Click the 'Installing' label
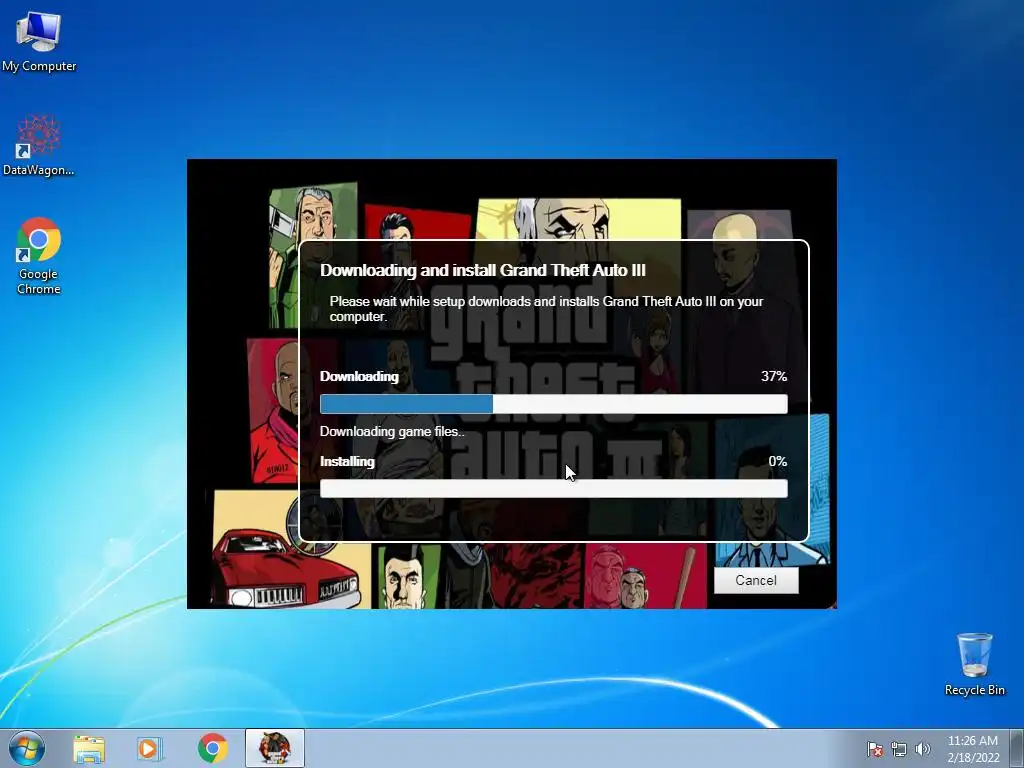1024x768 pixels. pyautogui.click(x=347, y=461)
